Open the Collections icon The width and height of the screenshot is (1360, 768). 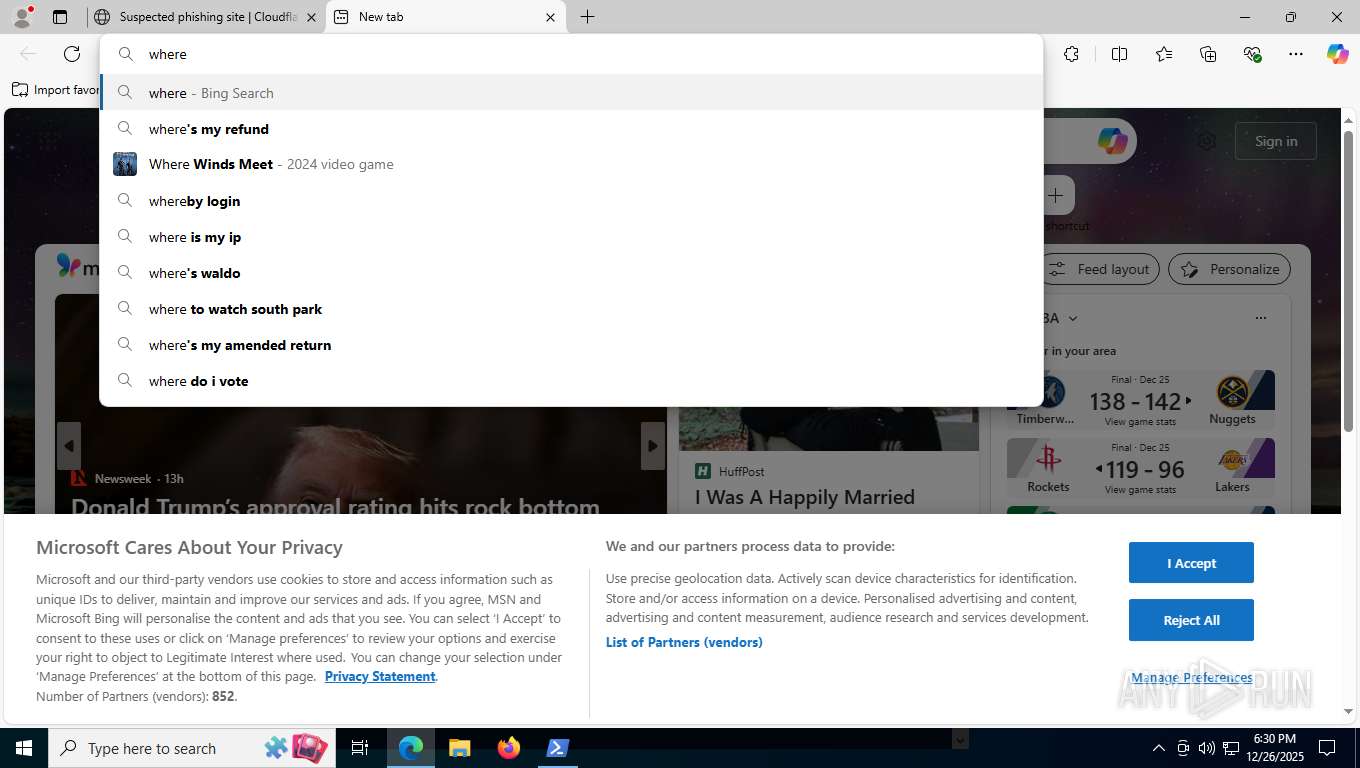click(1208, 54)
